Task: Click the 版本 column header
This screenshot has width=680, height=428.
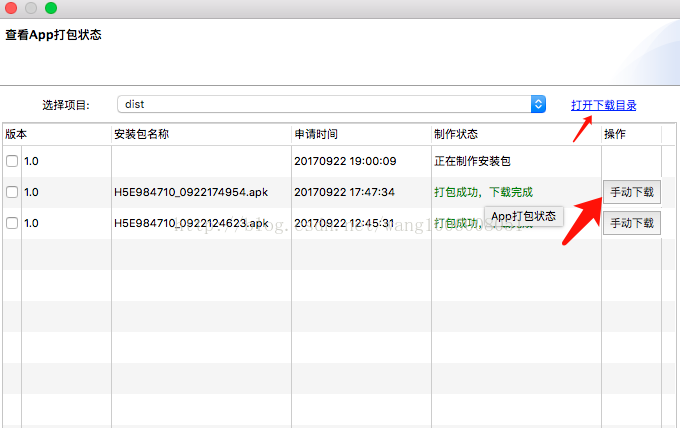Action: point(17,134)
